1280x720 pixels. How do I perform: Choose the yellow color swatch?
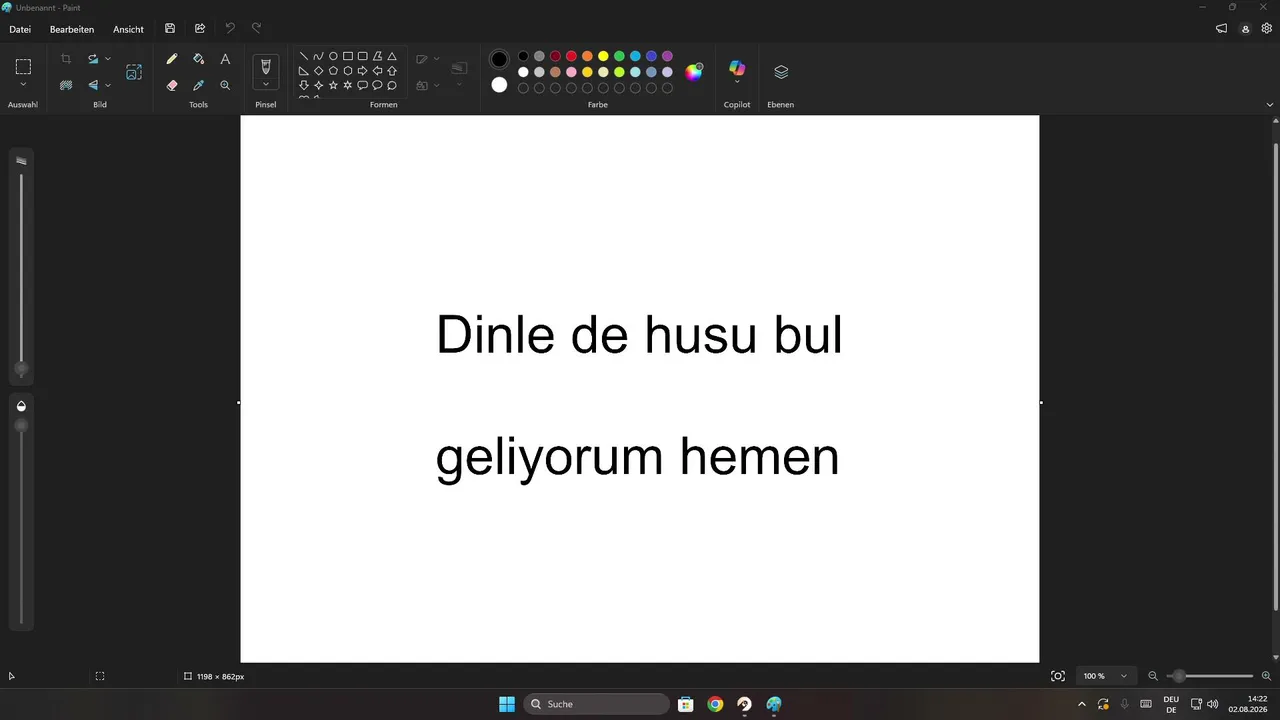click(x=603, y=56)
